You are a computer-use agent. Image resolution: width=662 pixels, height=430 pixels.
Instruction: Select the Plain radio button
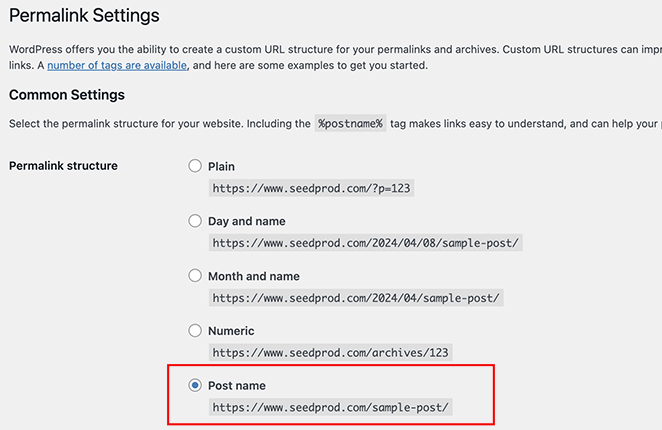195,166
